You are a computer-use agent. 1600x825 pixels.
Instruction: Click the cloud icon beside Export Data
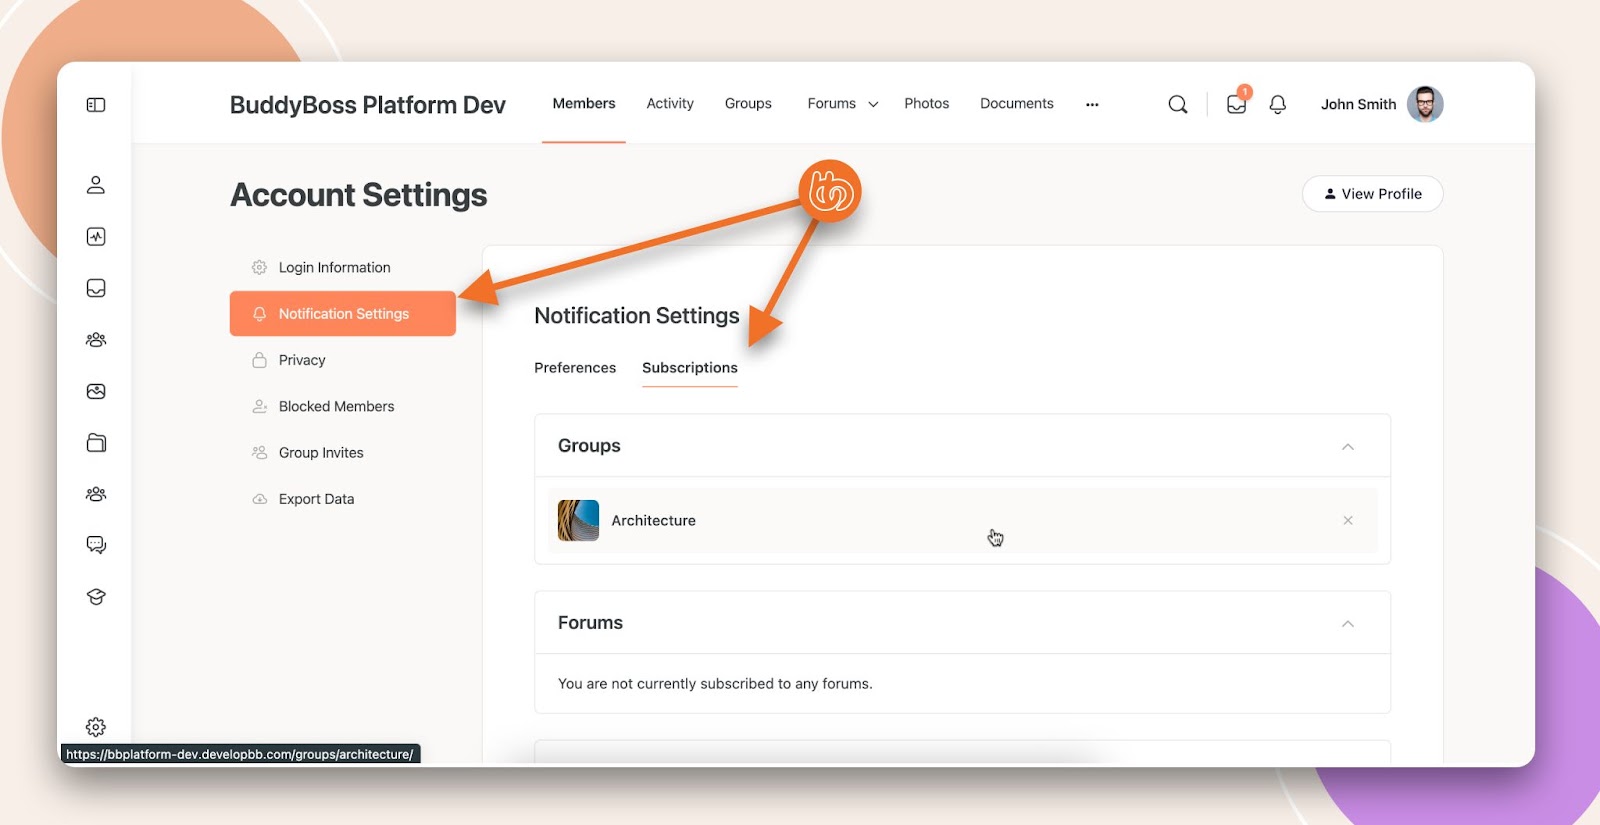[x=259, y=499]
